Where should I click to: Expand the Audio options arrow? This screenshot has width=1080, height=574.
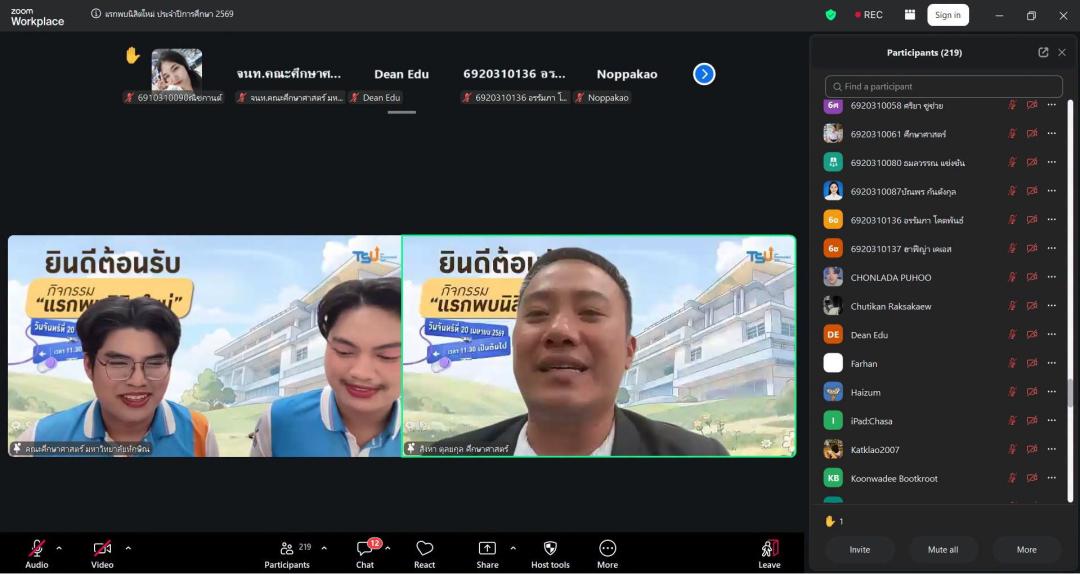(x=59, y=548)
